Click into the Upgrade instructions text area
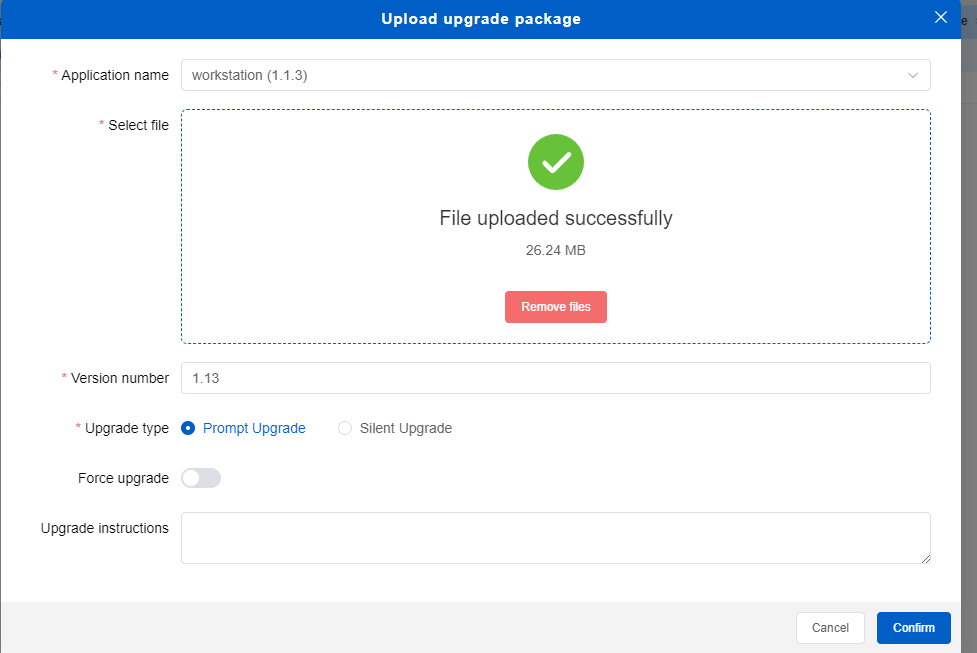Image resolution: width=977 pixels, height=653 pixels. [555, 538]
